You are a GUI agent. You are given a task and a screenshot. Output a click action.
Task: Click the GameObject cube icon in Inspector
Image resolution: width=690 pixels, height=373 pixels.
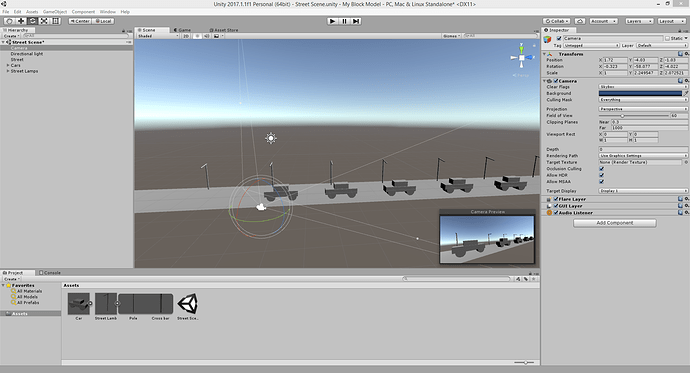(548, 40)
